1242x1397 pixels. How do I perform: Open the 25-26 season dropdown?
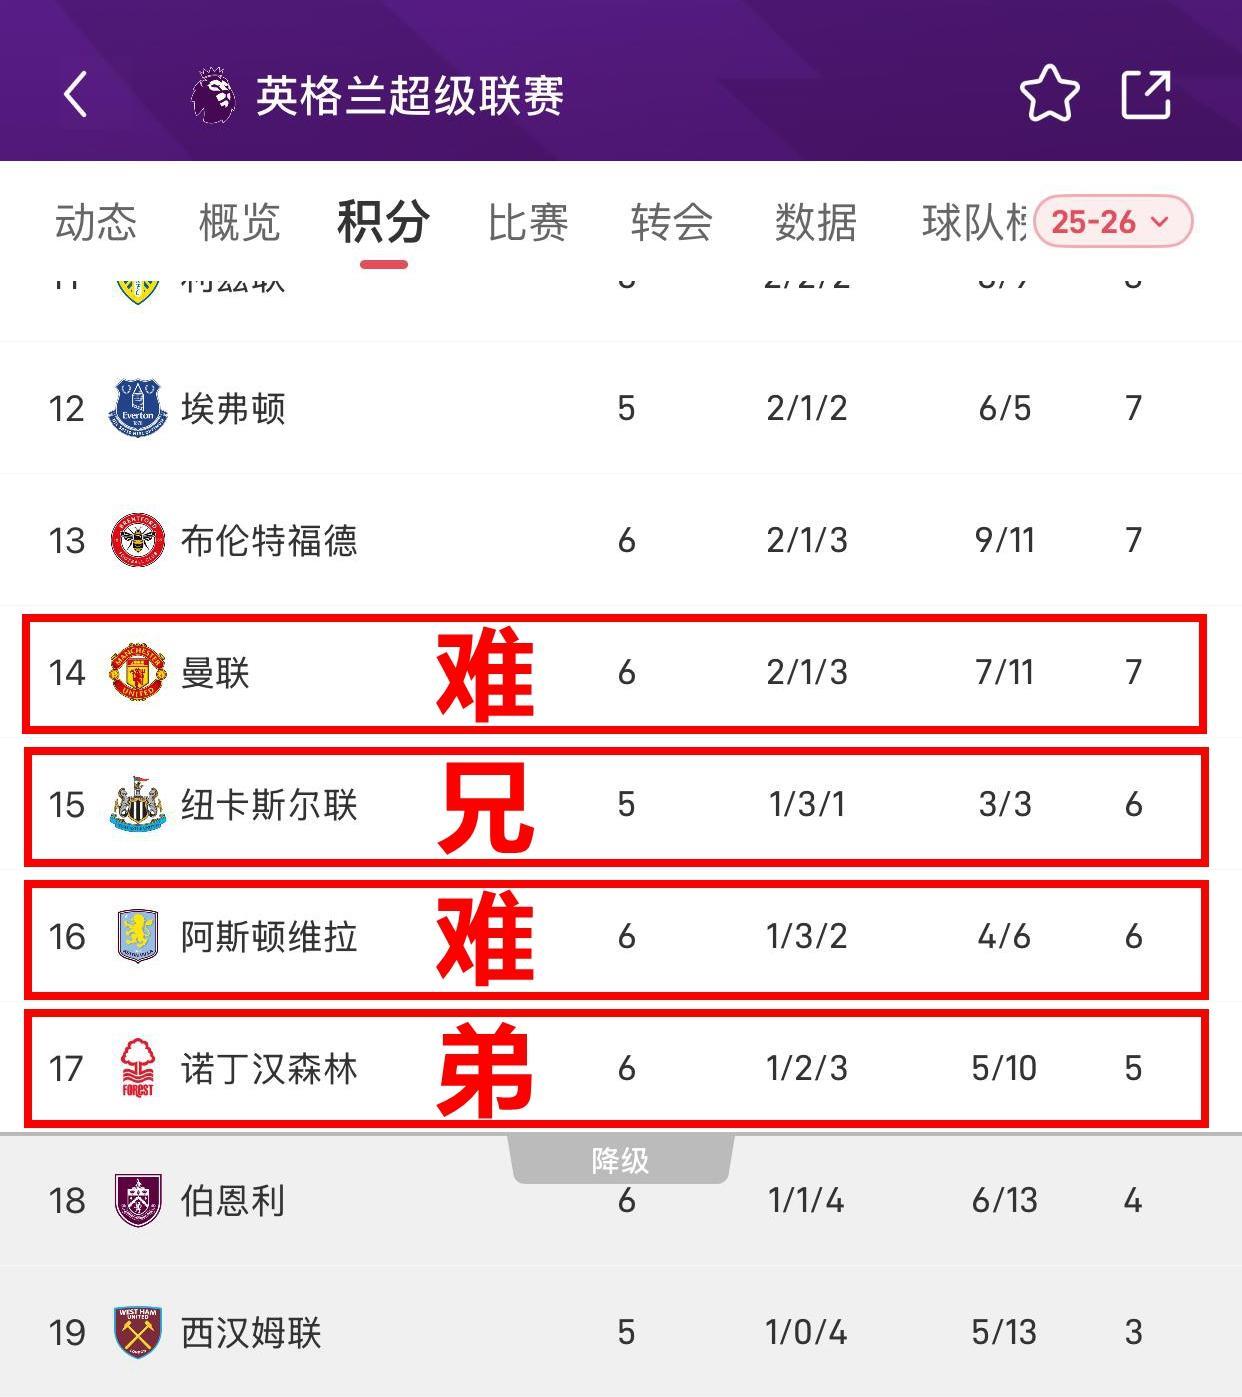(x=1113, y=221)
